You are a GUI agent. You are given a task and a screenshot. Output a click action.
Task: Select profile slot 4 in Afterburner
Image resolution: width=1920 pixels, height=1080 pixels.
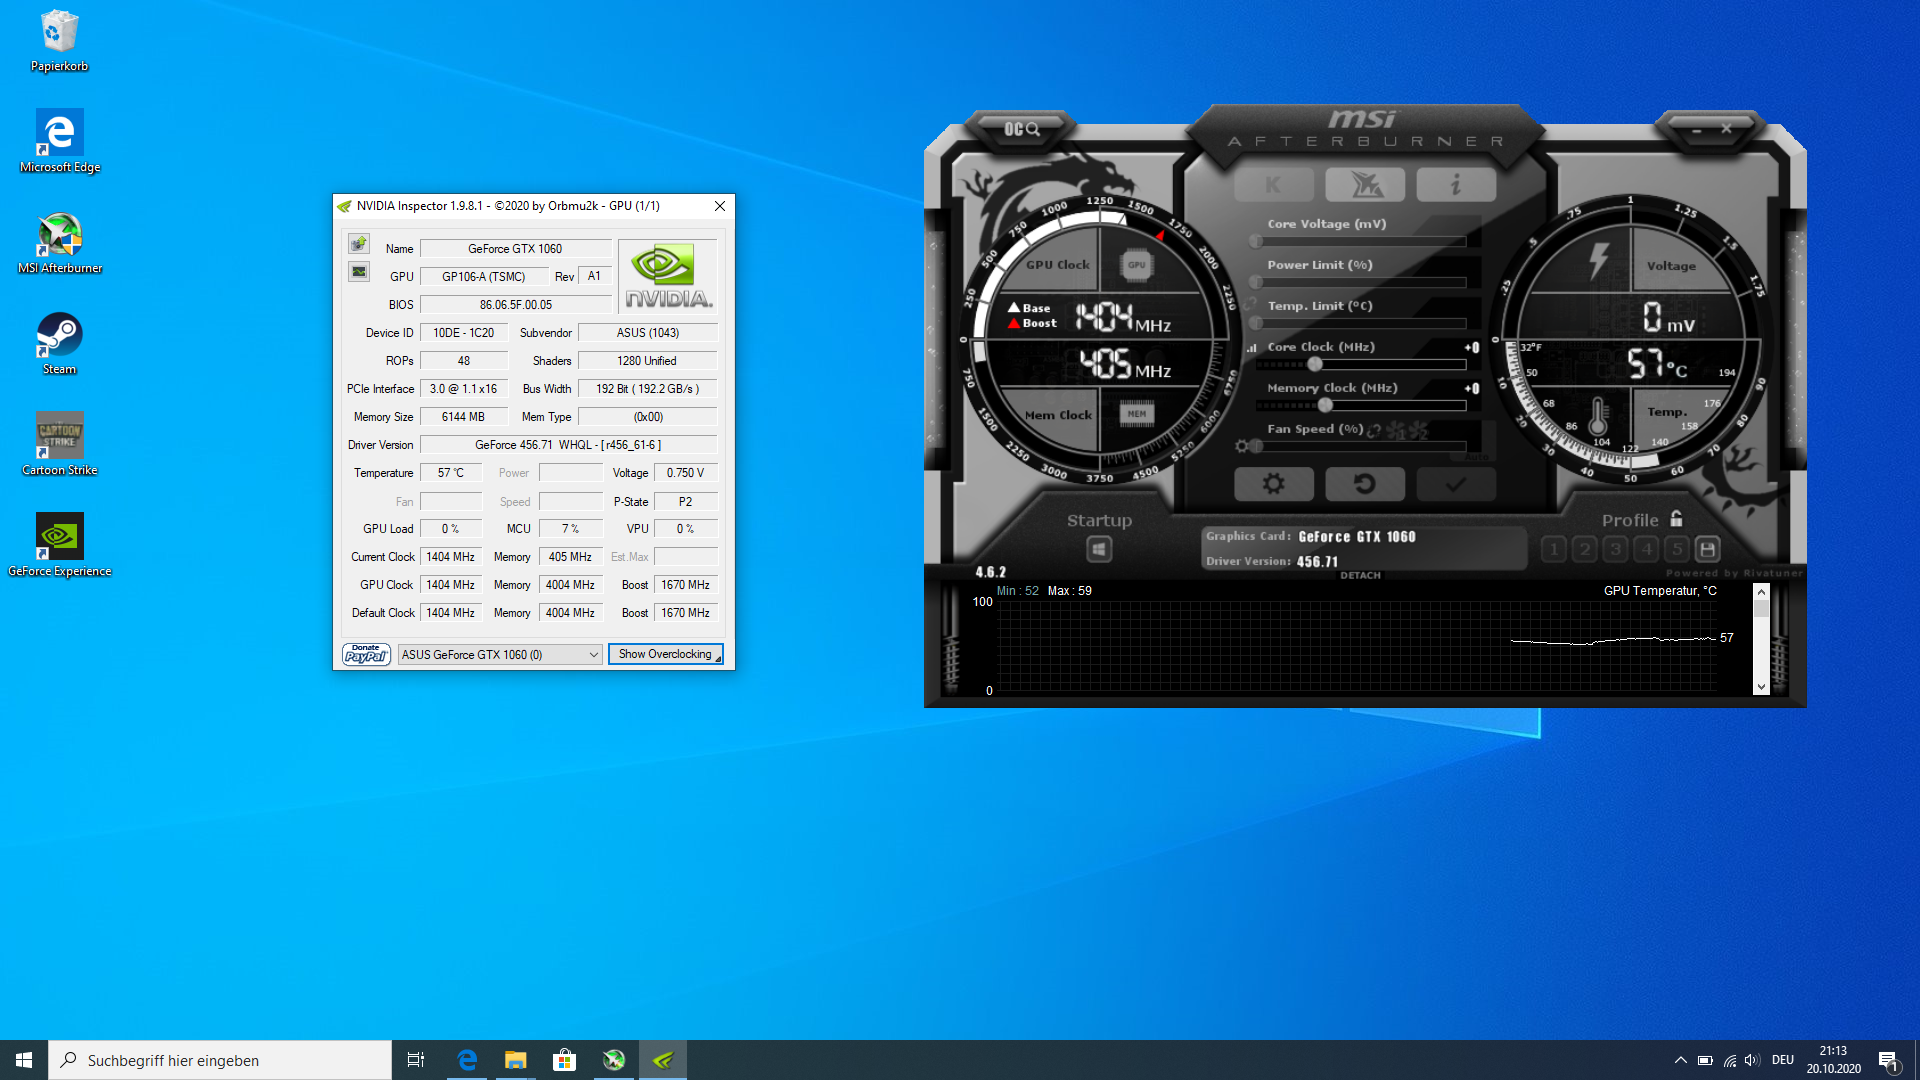click(1646, 549)
